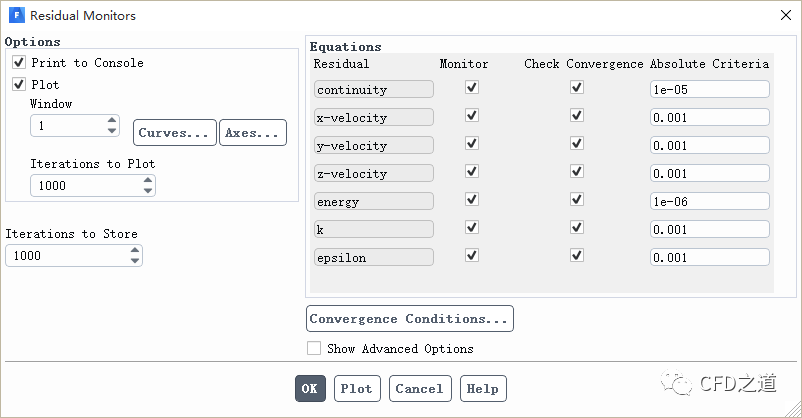Enable Show Advanced Options checkbox
Screen dimensions: 802x418
click(x=314, y=349)
